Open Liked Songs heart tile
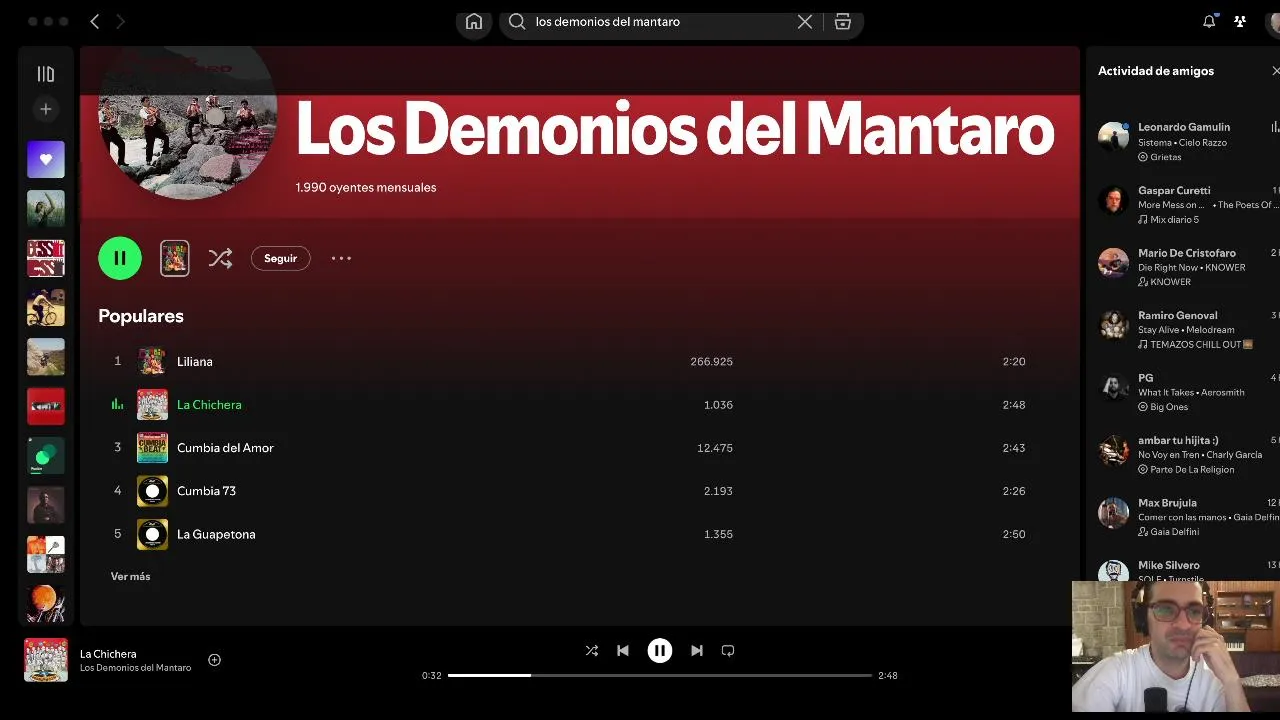1280x720 pixels. 46,159
